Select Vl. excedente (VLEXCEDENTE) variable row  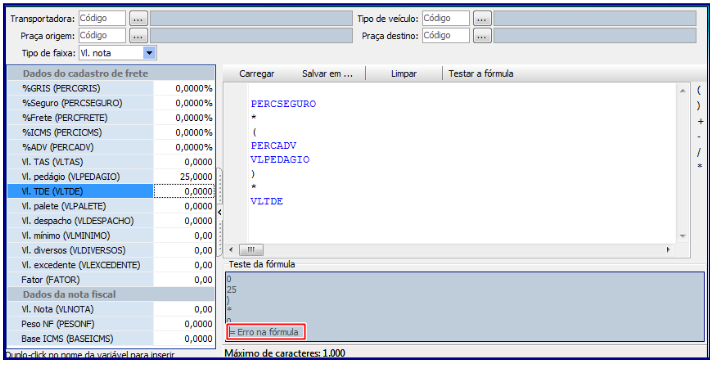pos(111,265)
